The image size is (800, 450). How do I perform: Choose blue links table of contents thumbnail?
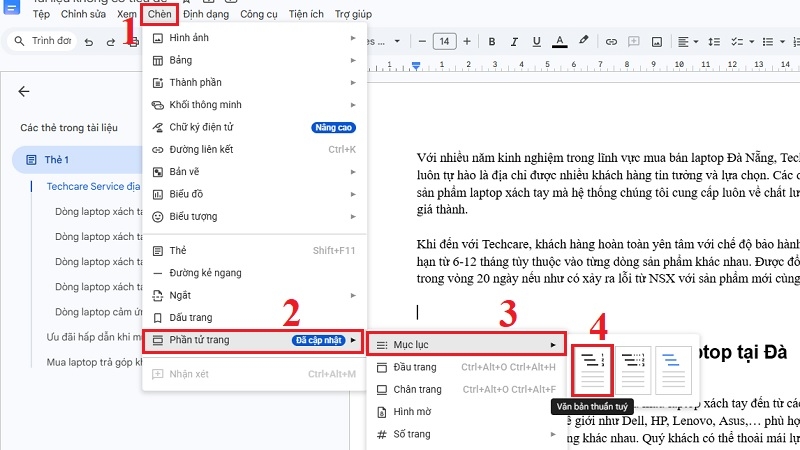click(673, 370)
